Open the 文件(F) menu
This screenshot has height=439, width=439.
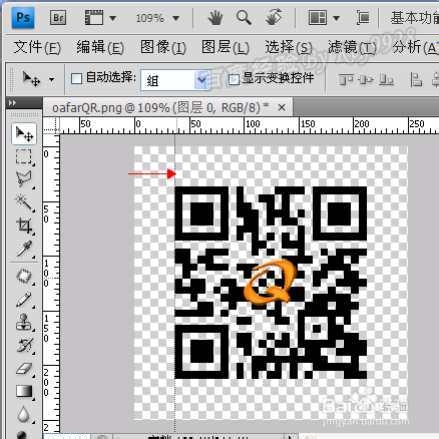(x=37, y=47)
